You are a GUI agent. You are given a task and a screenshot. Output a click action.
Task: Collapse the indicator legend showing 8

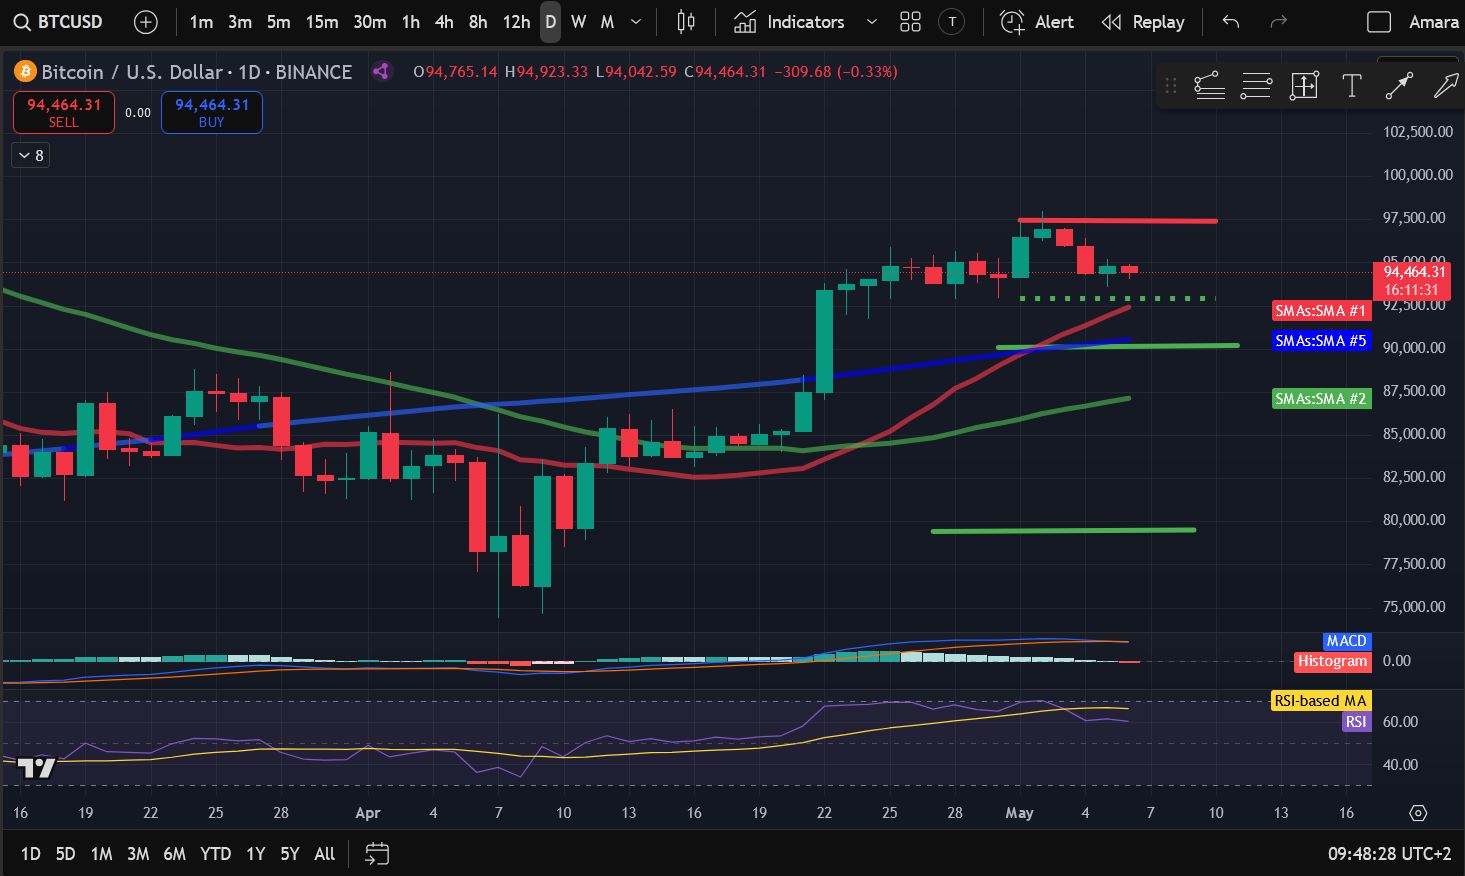coord(31,155)
